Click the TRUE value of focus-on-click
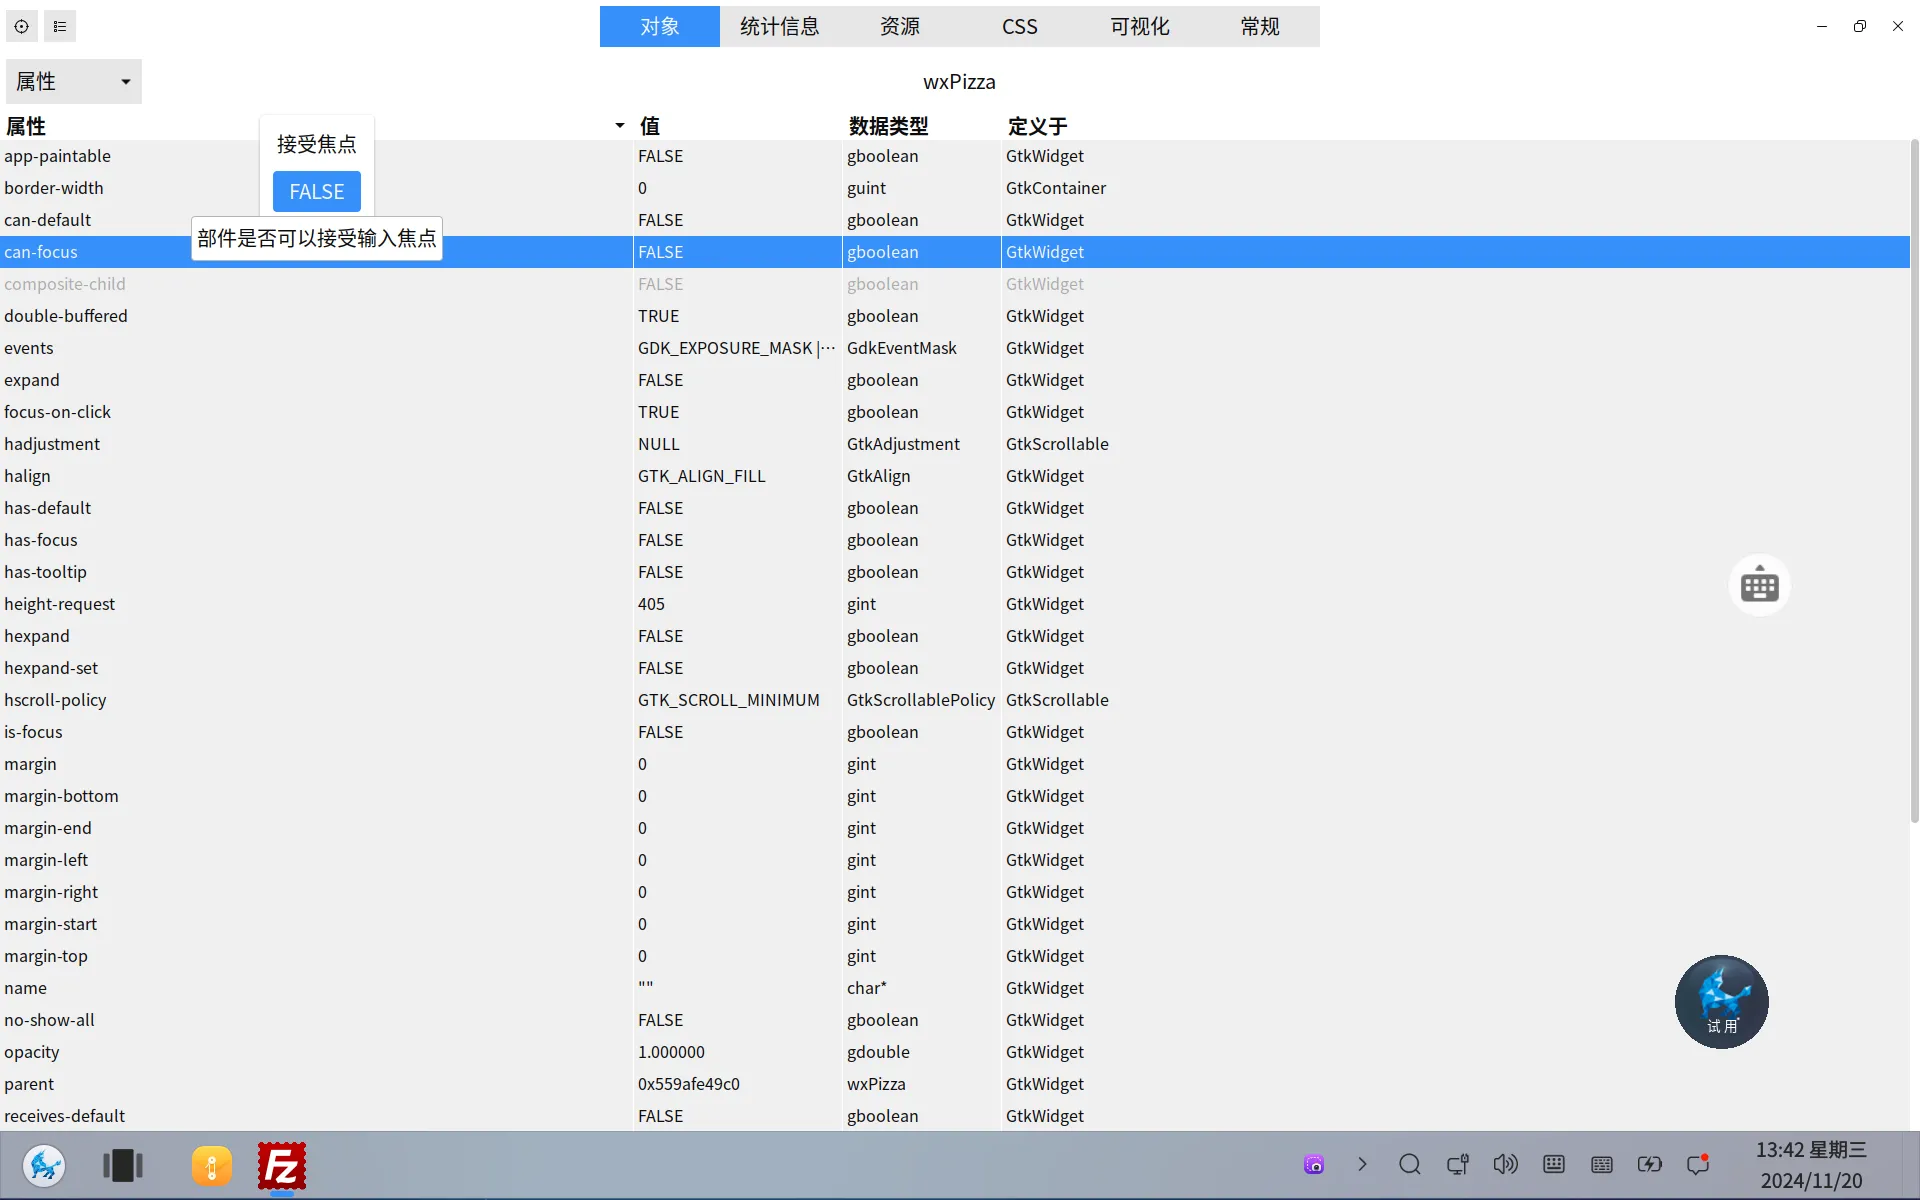The height and width of the screenshot is (1200, 1920). point(659,412)
